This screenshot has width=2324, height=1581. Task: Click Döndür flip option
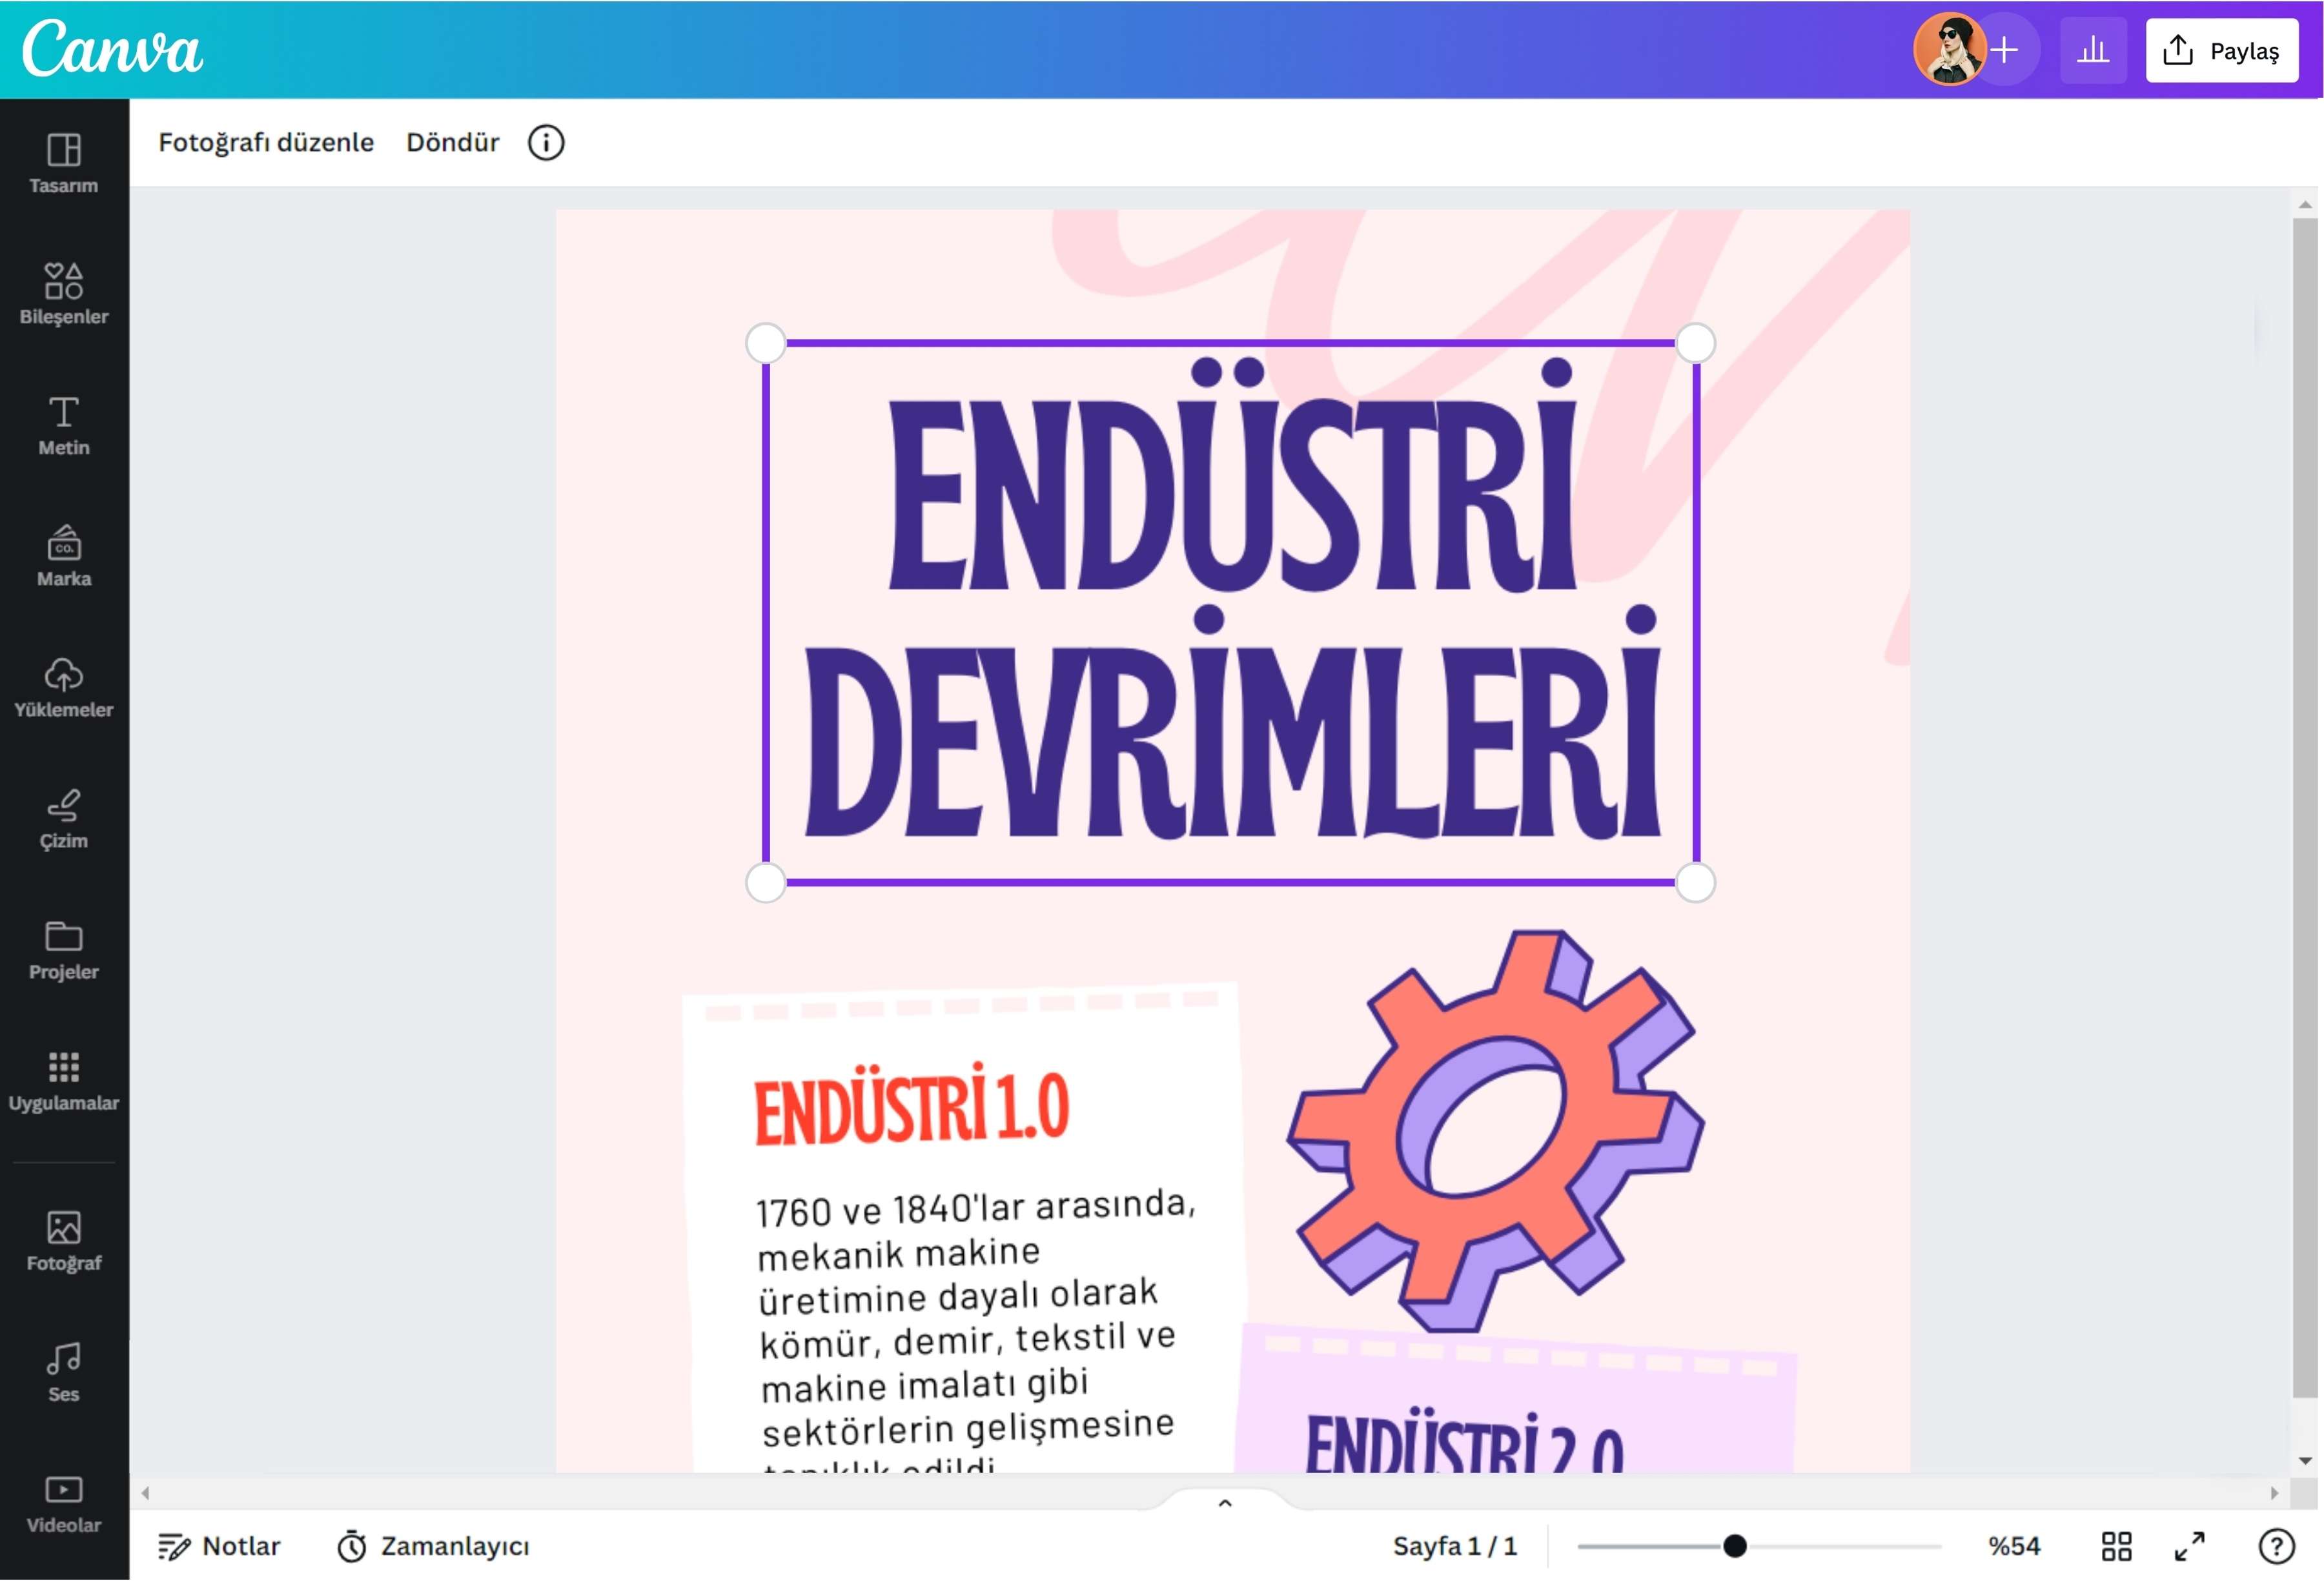click(452, 142)
